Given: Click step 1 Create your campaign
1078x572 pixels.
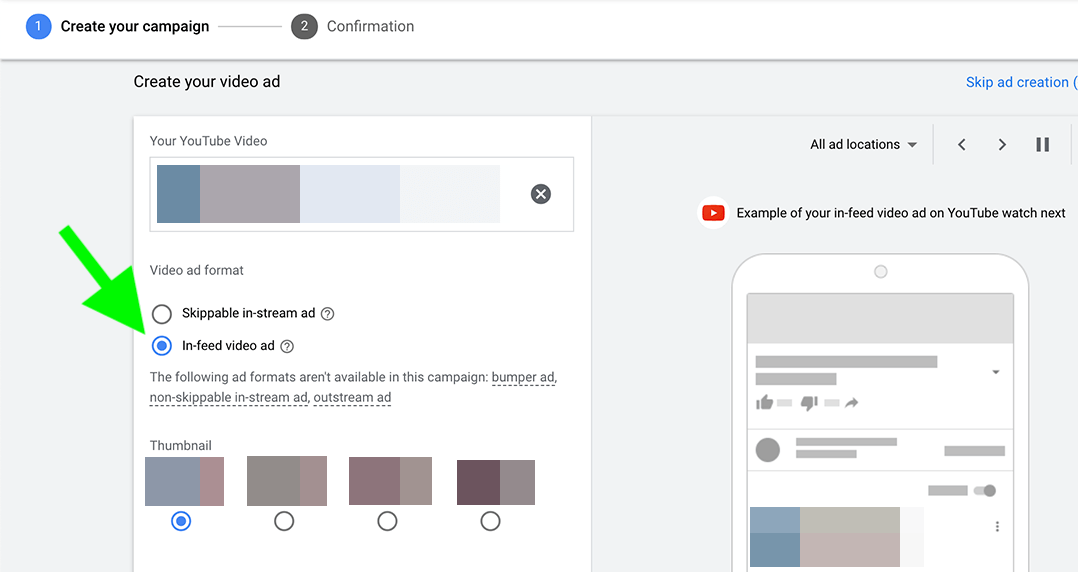Looking at the screenshot, I should pos(118,27).
